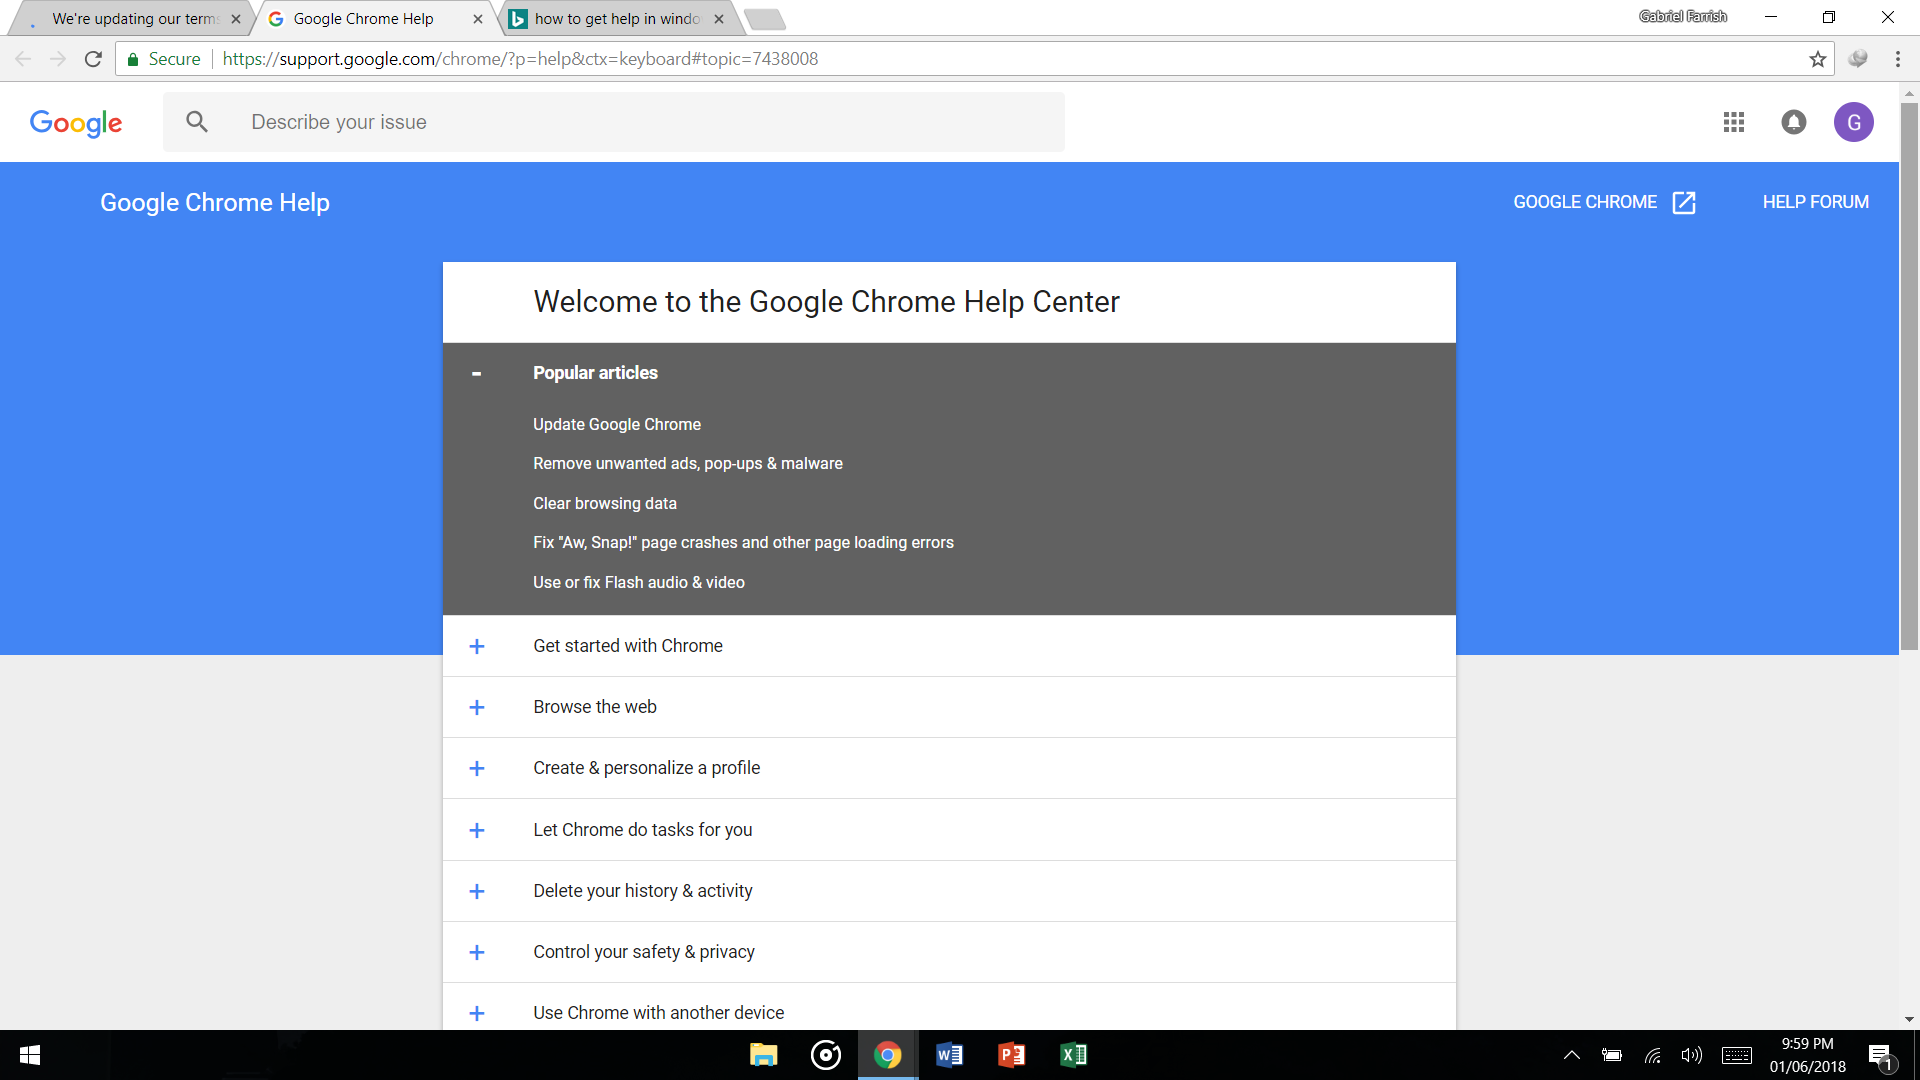Viewport: 1920px width, 1080px height.
Task: Bookmark this page with star icon
Action: point(1817,59)
